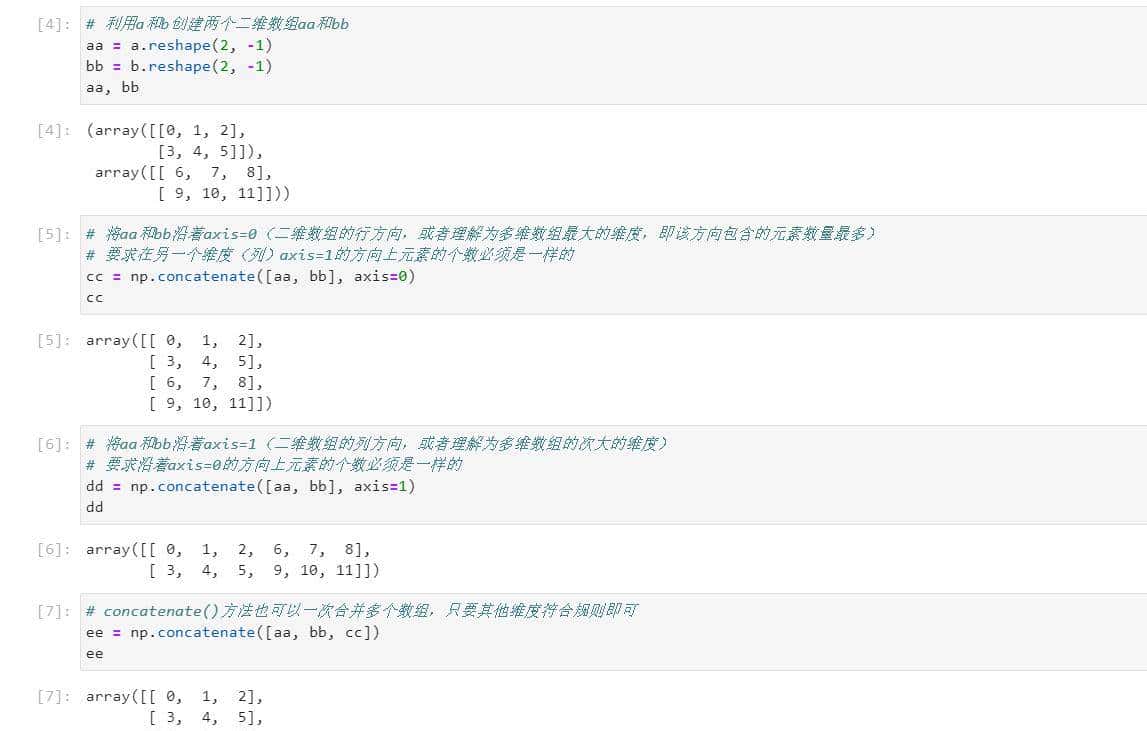Click the first comment line in cell 5

click(x=480, y=234)
